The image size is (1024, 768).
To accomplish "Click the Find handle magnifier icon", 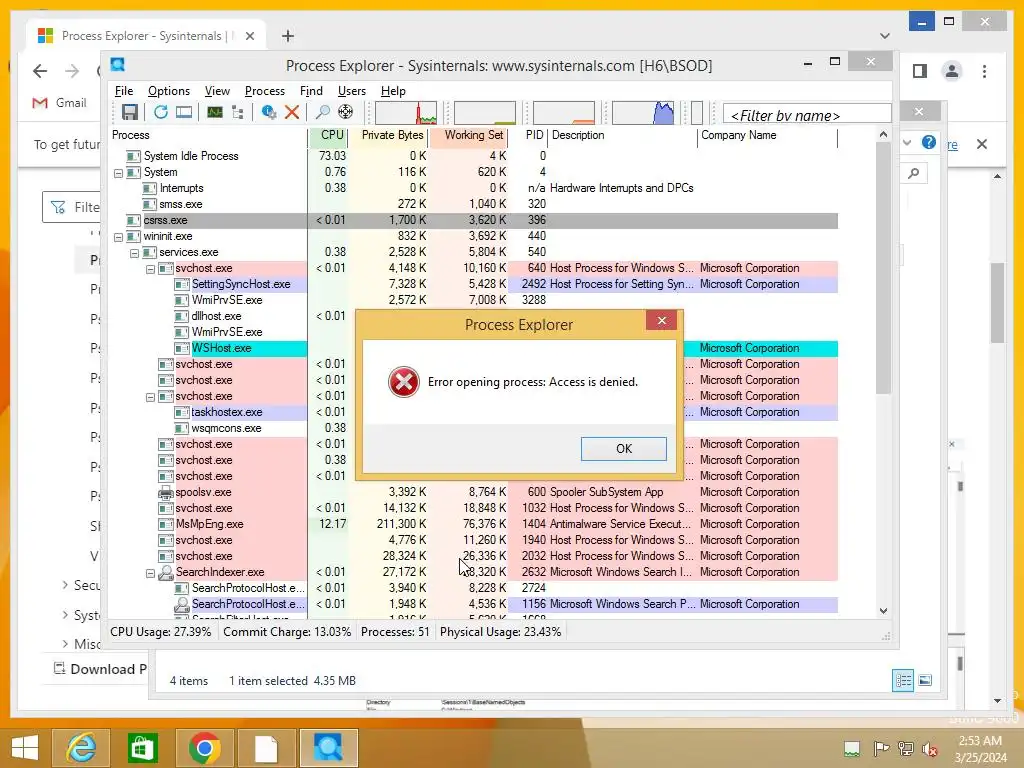I will pos(323,112).
